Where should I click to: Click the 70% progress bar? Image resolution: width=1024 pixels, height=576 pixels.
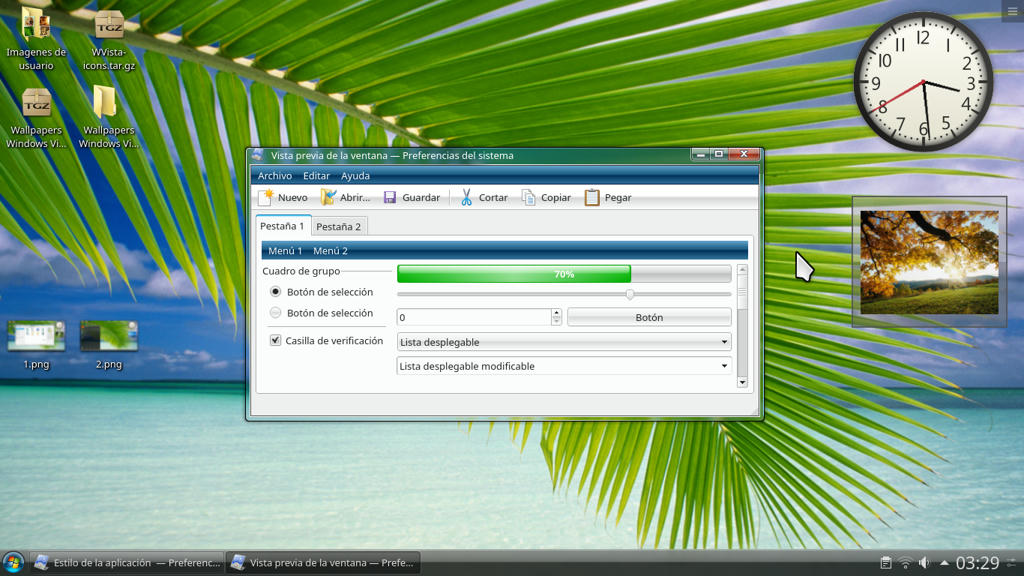(x=564, y=274)
